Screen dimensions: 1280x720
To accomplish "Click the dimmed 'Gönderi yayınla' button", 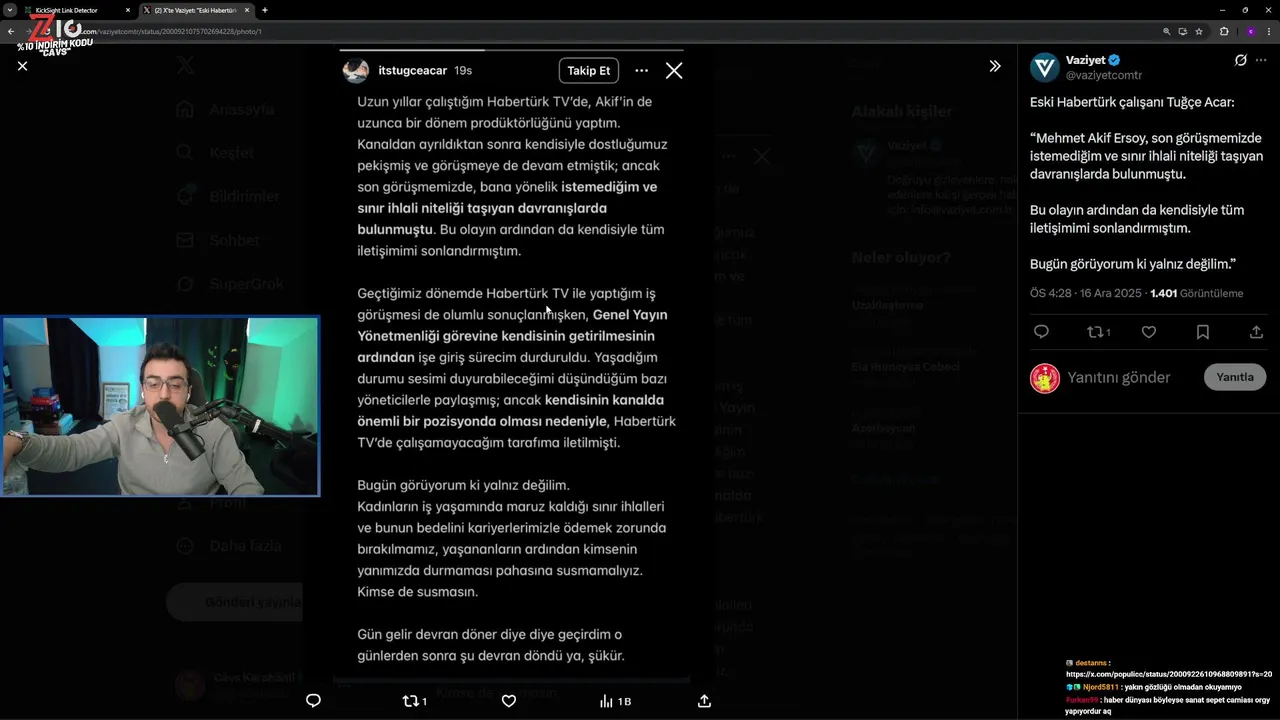I will click(x=236, y=602).
